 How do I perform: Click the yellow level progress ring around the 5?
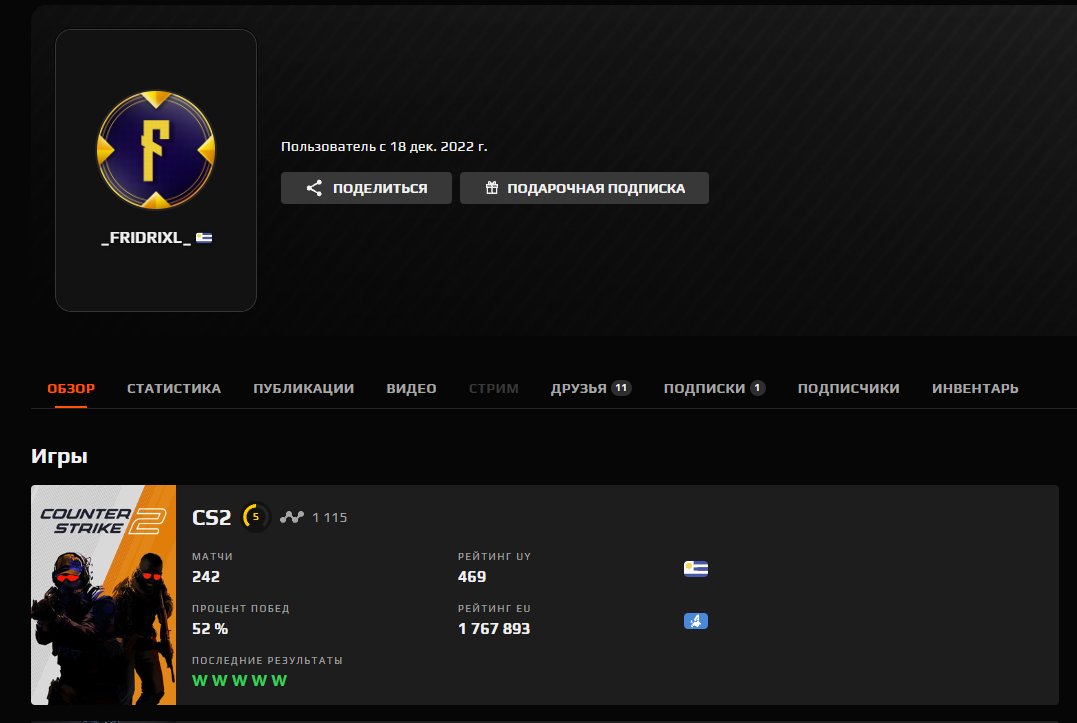tap(248, 516)
